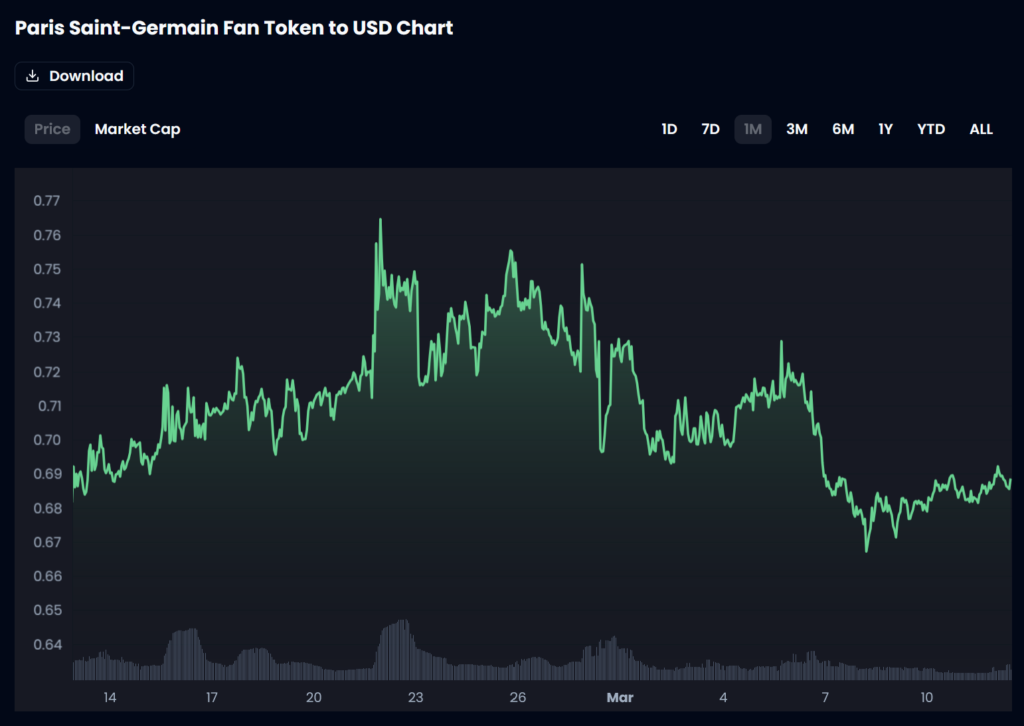The width and height of the screenshot is (1024, 726).
Task: Click the 14 date axis label
Action: coord(110,697)
